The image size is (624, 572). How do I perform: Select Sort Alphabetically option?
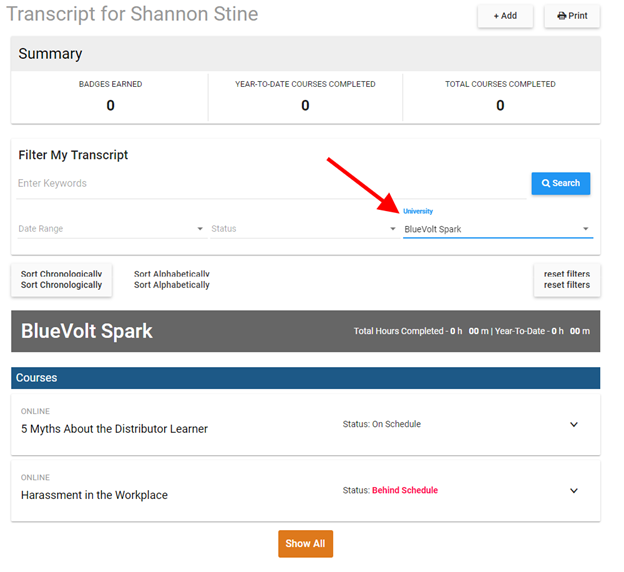coord(172,280)
